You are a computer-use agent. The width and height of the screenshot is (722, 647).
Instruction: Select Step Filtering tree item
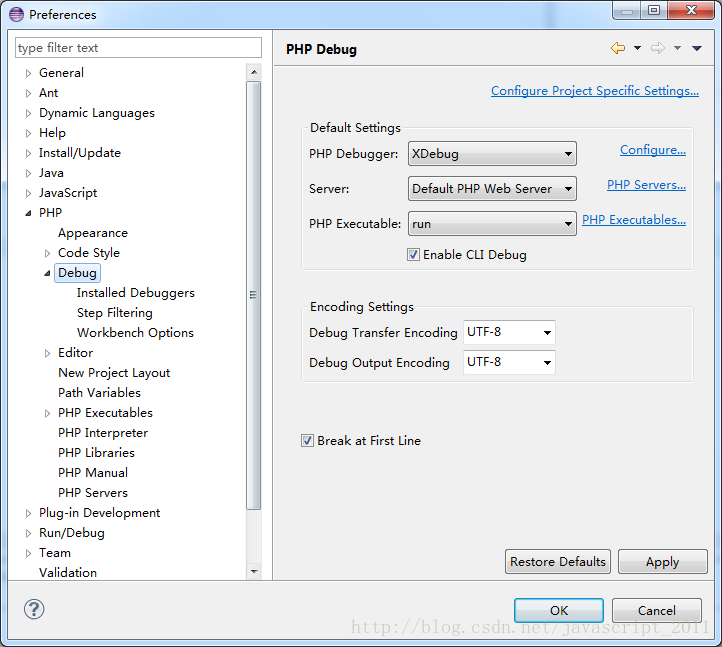(115, 313)
